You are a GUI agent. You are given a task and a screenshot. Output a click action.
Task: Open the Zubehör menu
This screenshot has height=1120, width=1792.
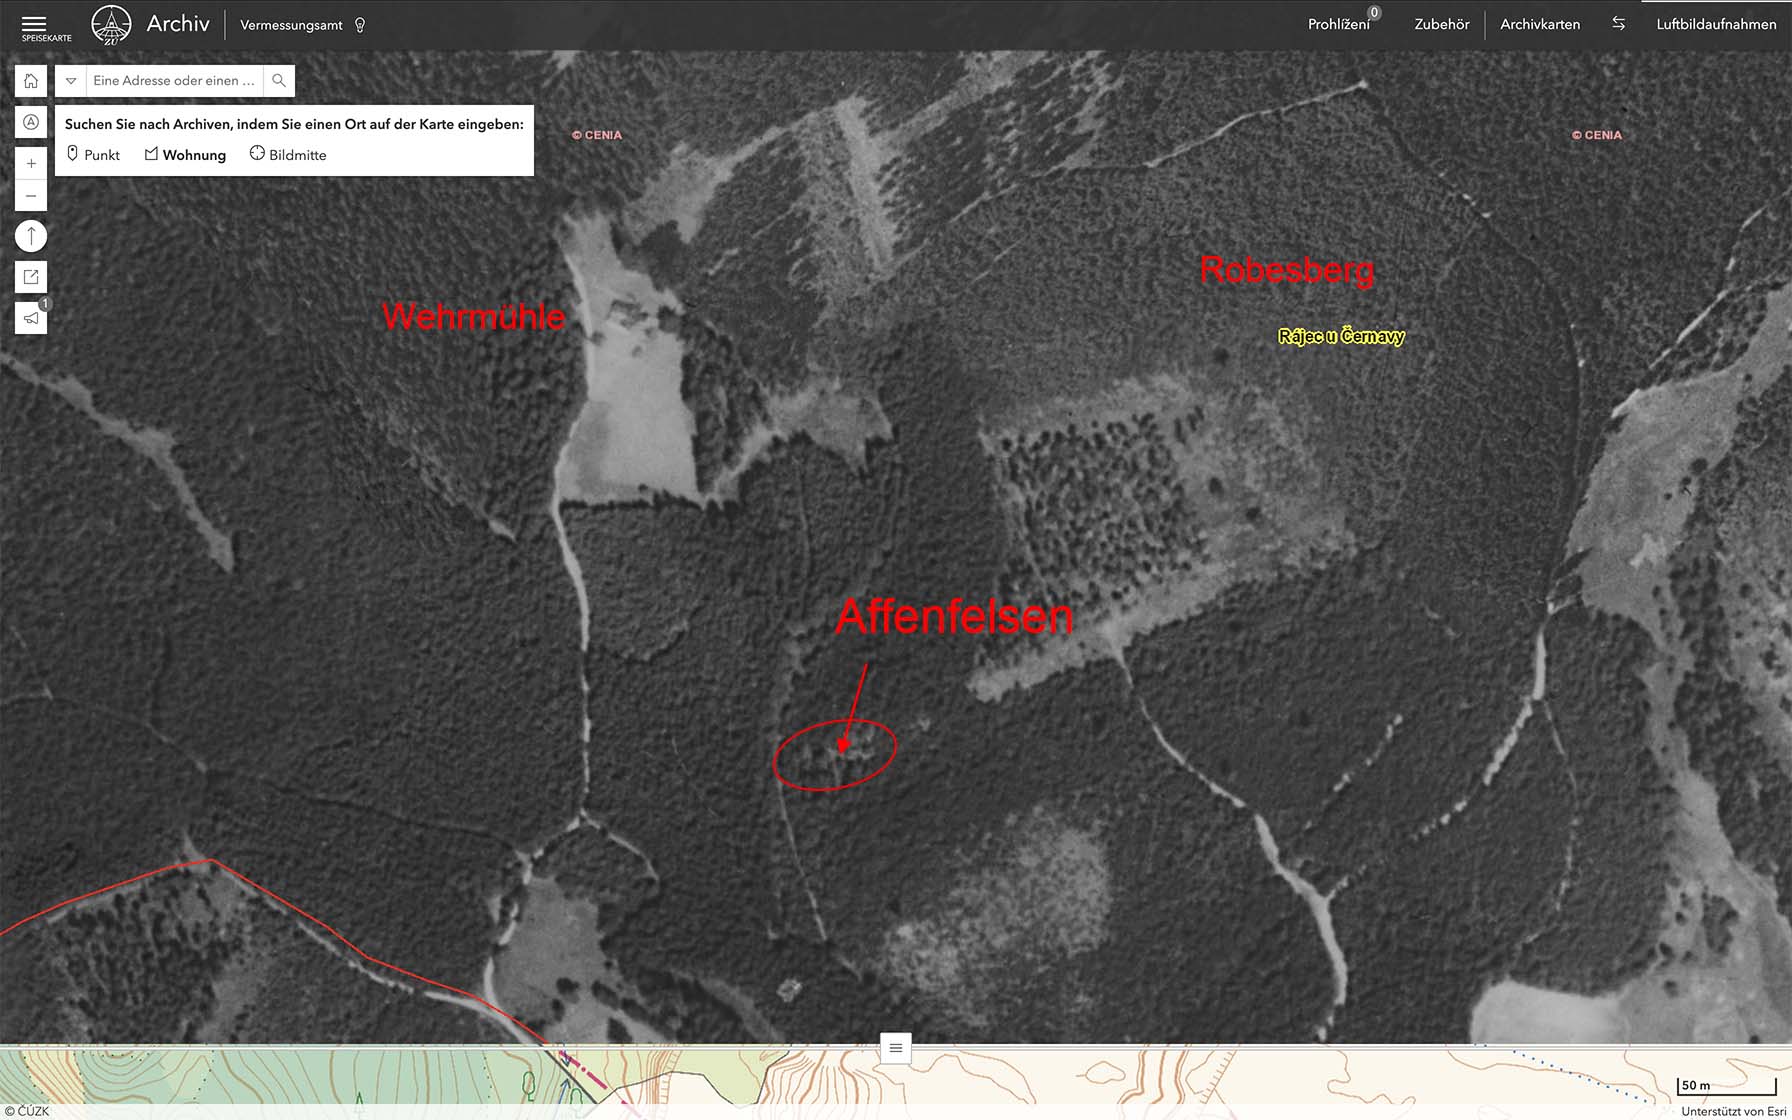1441,25
